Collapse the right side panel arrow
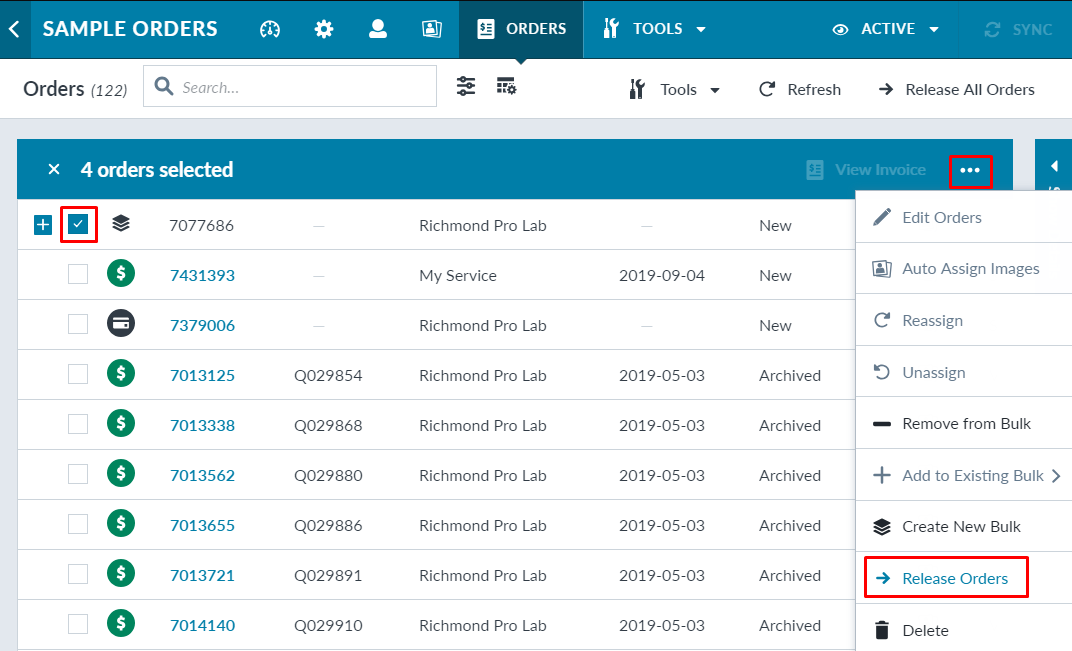Image resolution: width=1072 pixels, height=651 pixels. pyautogui.click(x=1054, y=166)
